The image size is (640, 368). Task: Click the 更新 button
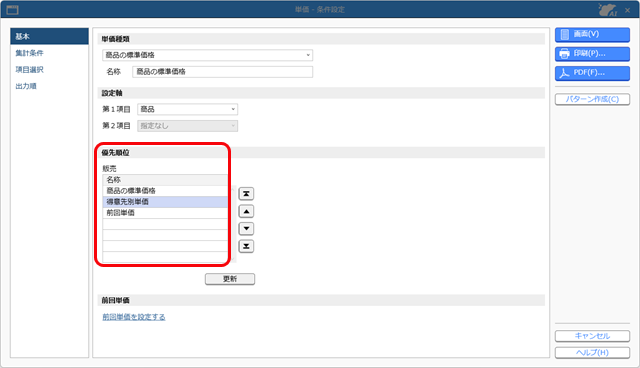230,279
